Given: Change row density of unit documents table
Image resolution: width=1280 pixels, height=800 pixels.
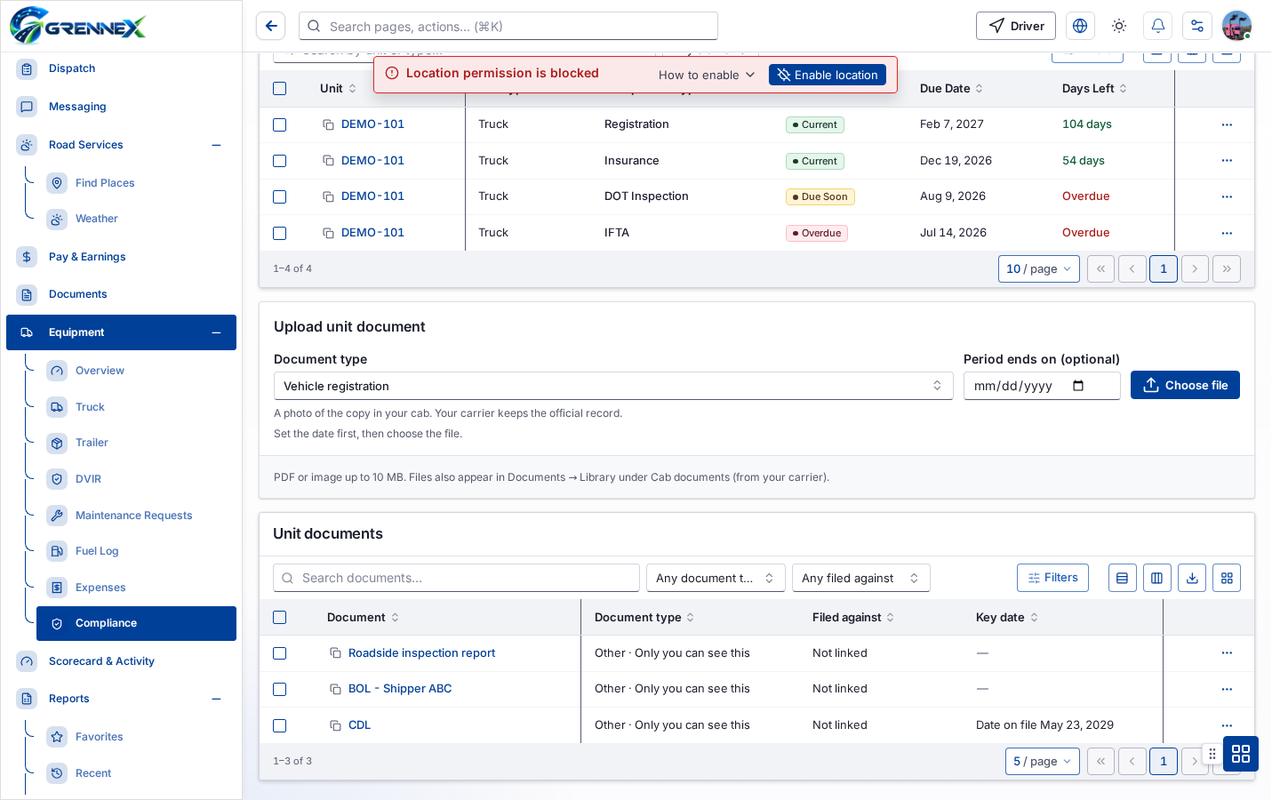Looking at the screenshot, I should 1122,578.
